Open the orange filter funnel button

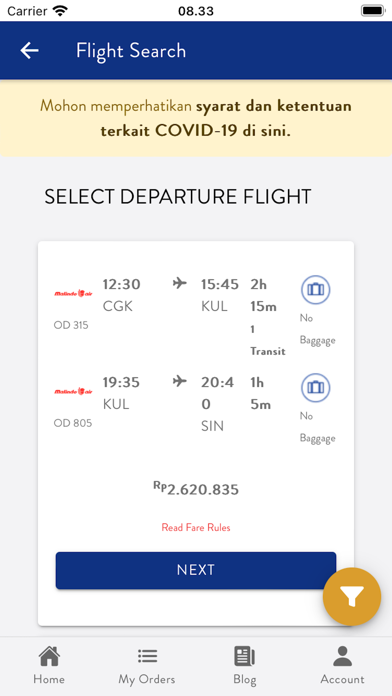click(x=352, y=596)
